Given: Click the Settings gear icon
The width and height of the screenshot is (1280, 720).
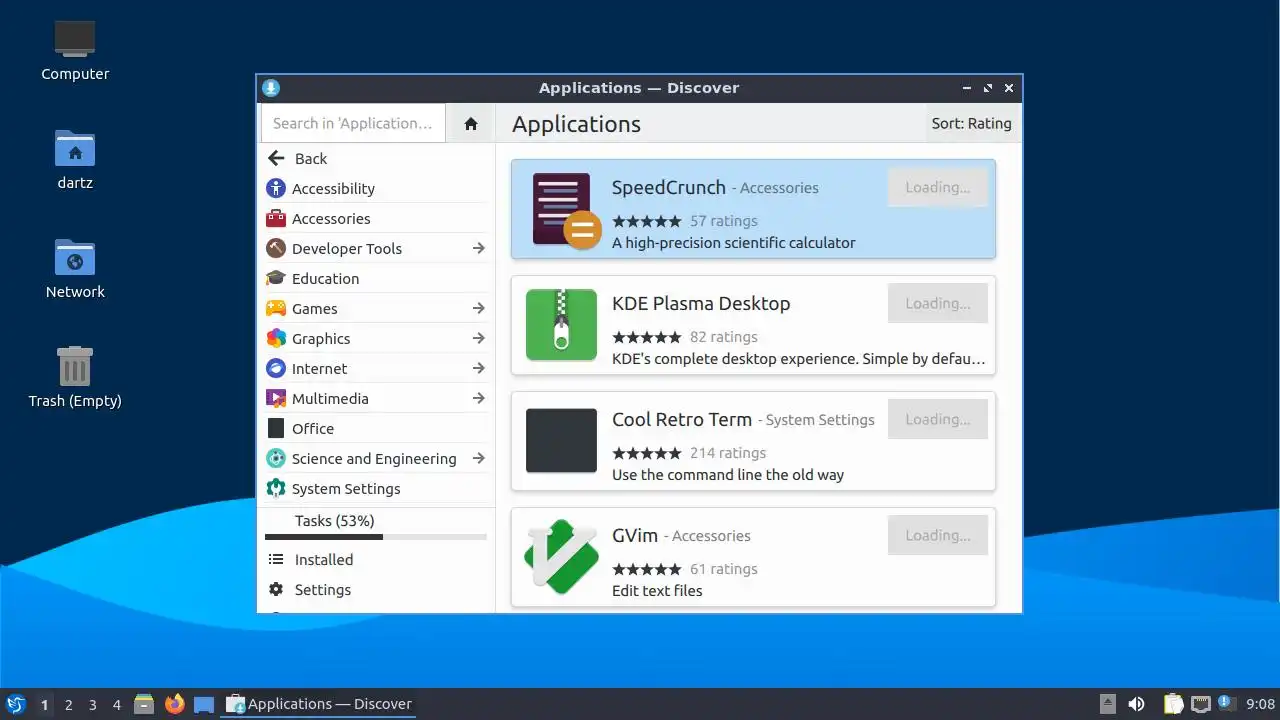Looking at the screenshot, I should pos(276,589).
